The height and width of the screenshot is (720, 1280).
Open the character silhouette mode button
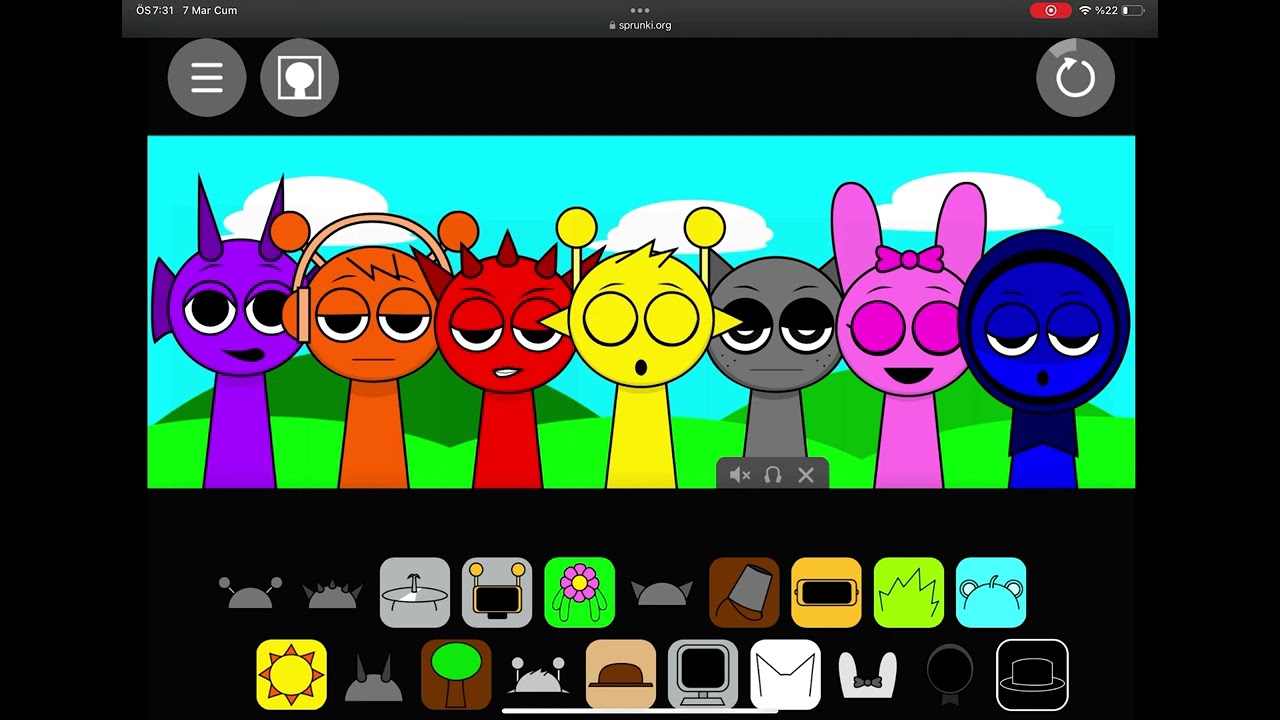(299, 77)
